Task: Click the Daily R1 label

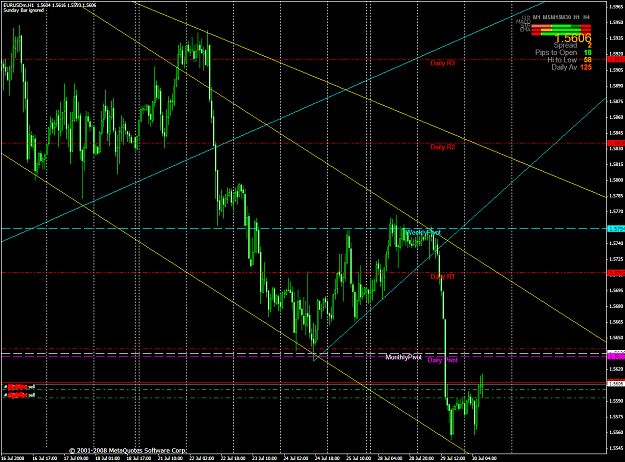Action: [x=442, y=276]
